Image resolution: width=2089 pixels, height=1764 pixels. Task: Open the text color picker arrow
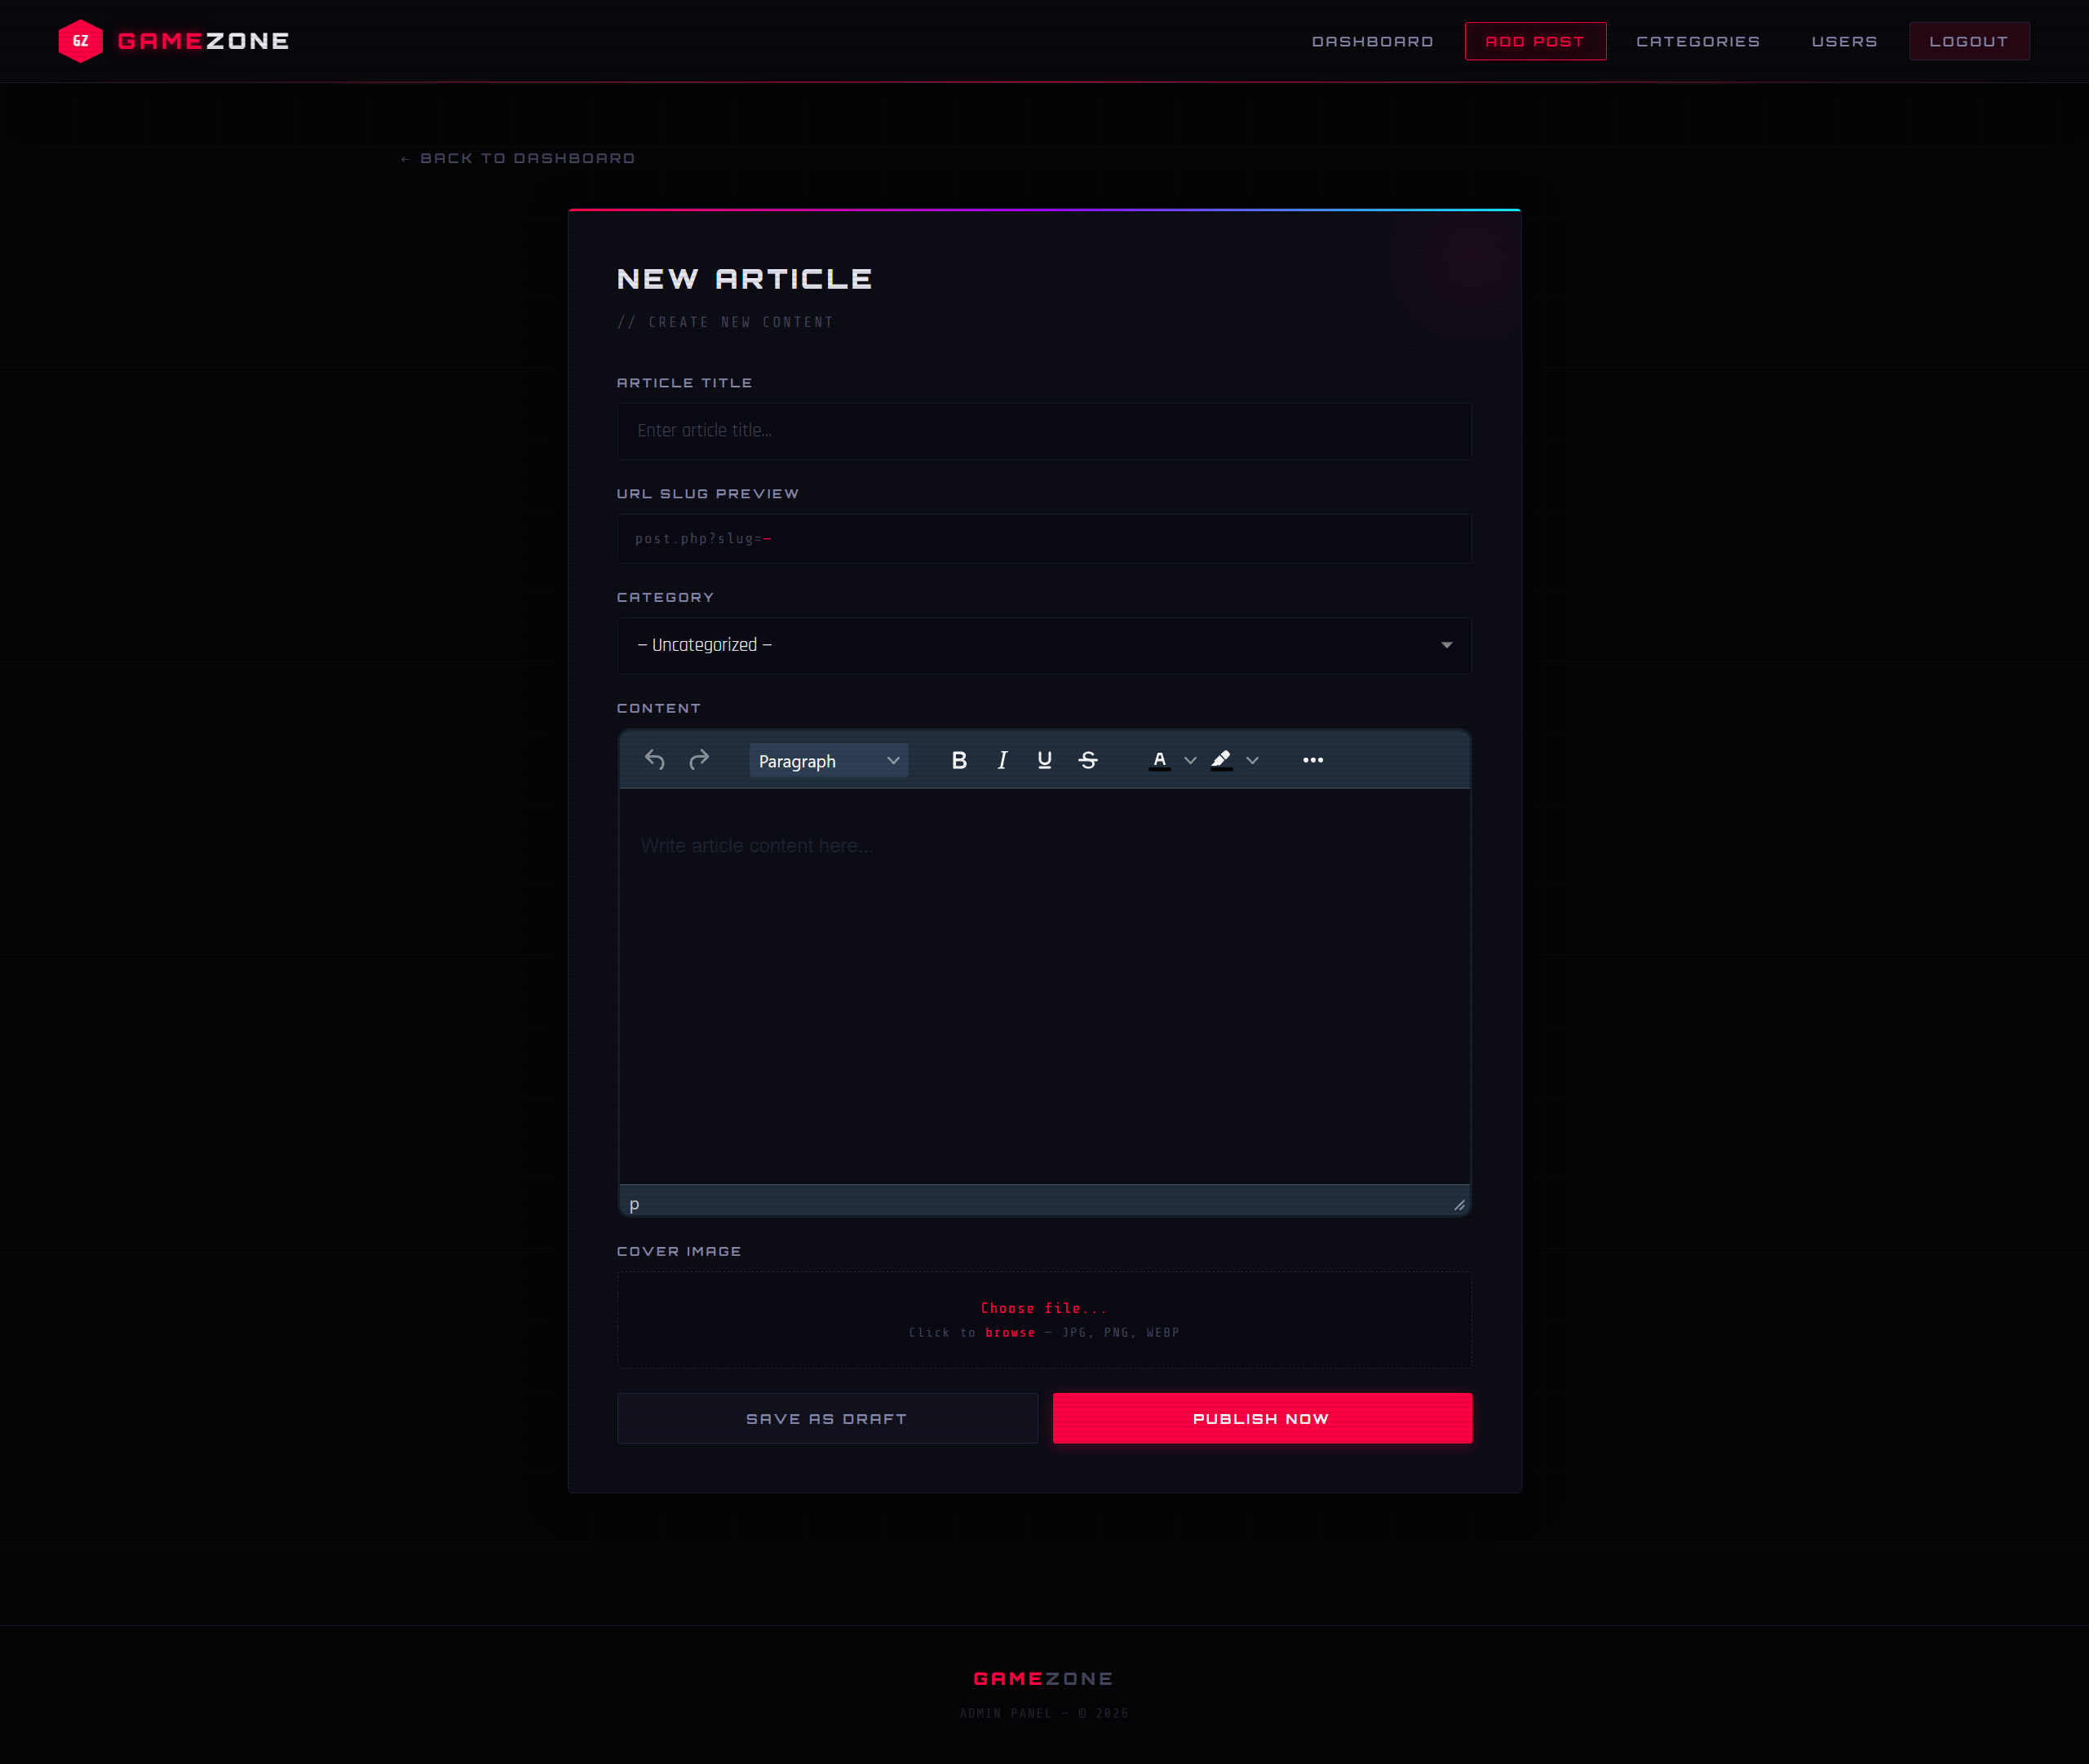(x=1190, y=760)
